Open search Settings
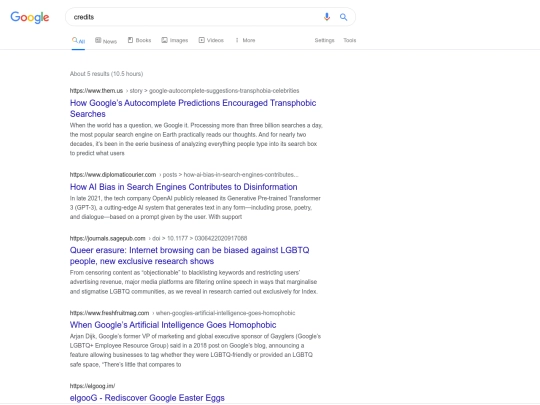The height and width of the screenshot is (405, 540). tap(324, 40)
